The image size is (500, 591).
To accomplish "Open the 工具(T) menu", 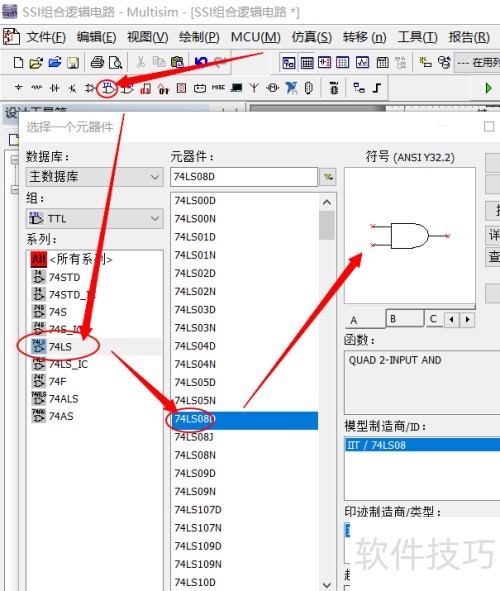I will tap(417, 37).
